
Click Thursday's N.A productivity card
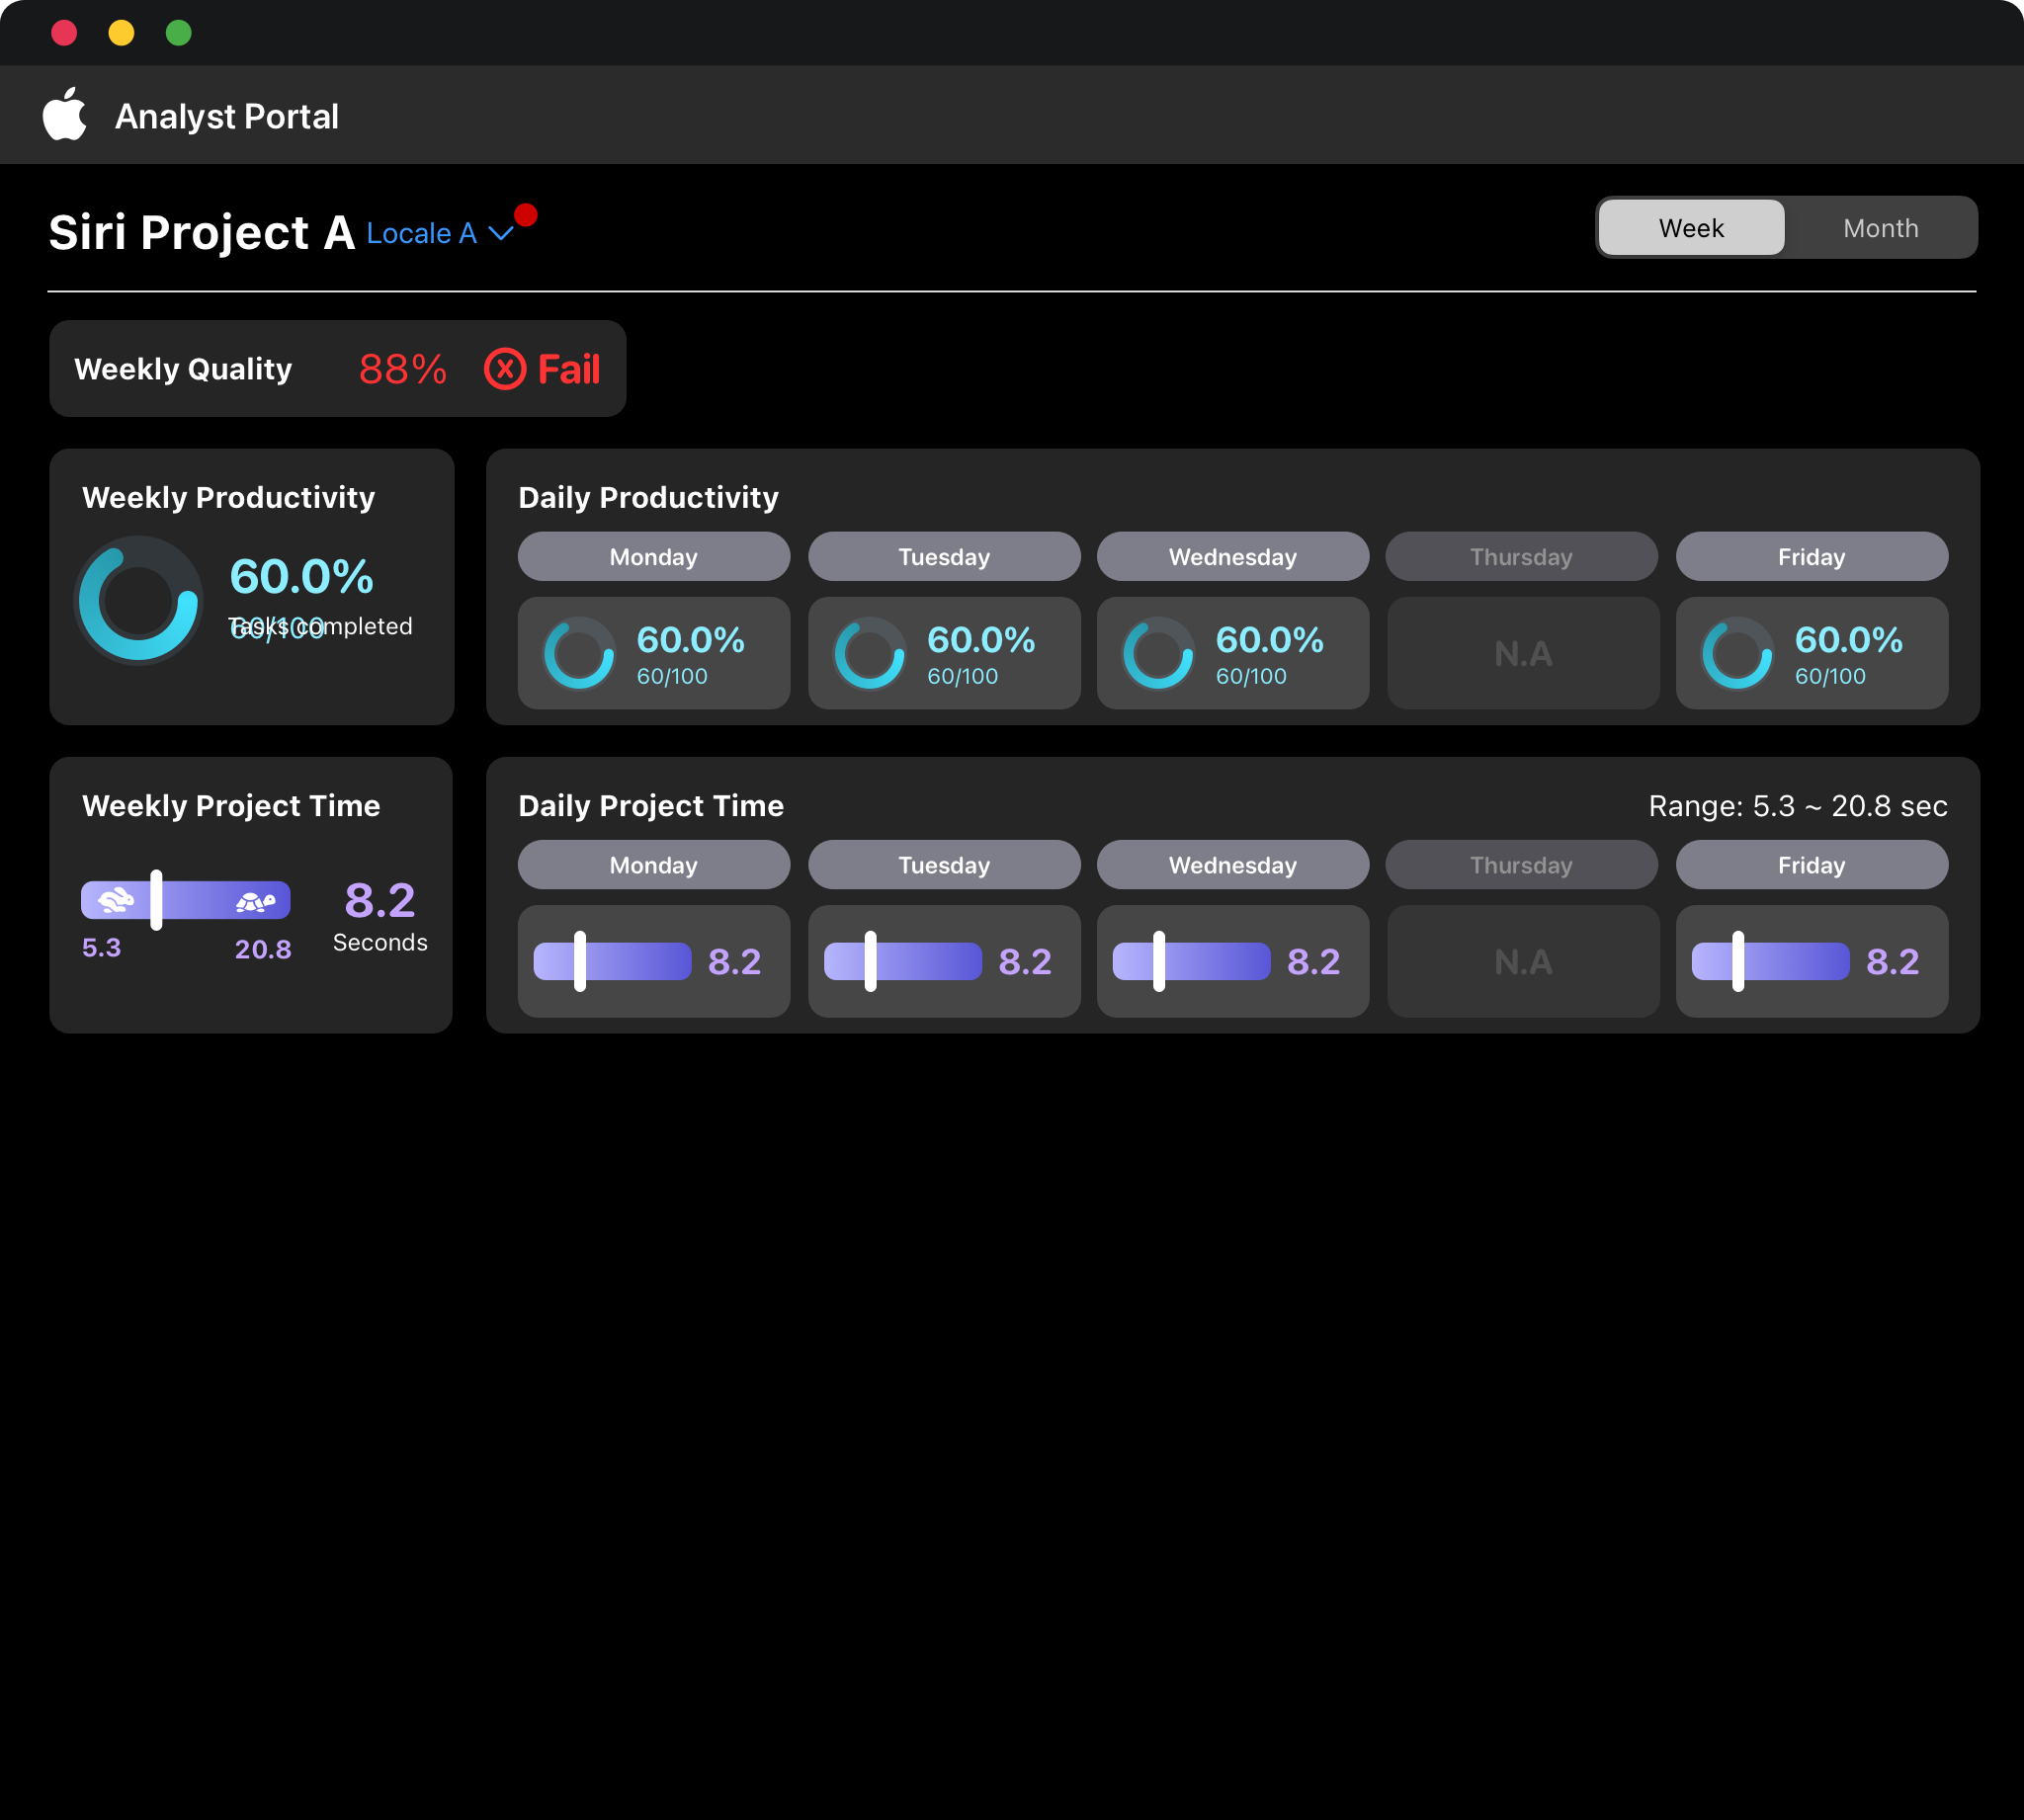tap(1523, 653)
